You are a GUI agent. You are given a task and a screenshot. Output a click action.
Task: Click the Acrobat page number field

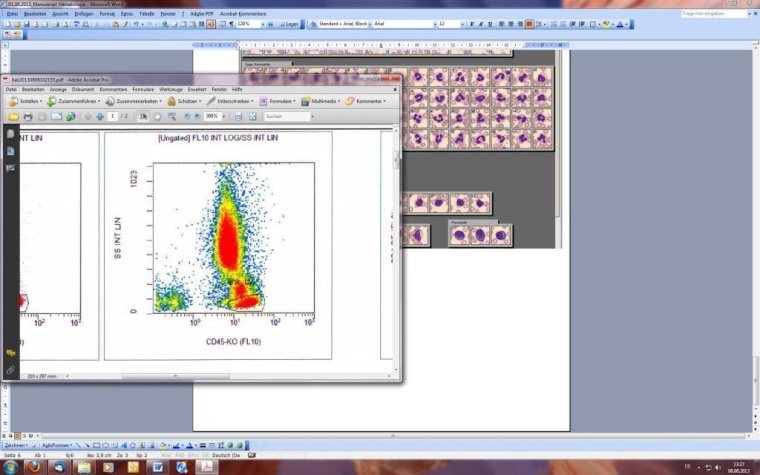(x=114, y=117)
